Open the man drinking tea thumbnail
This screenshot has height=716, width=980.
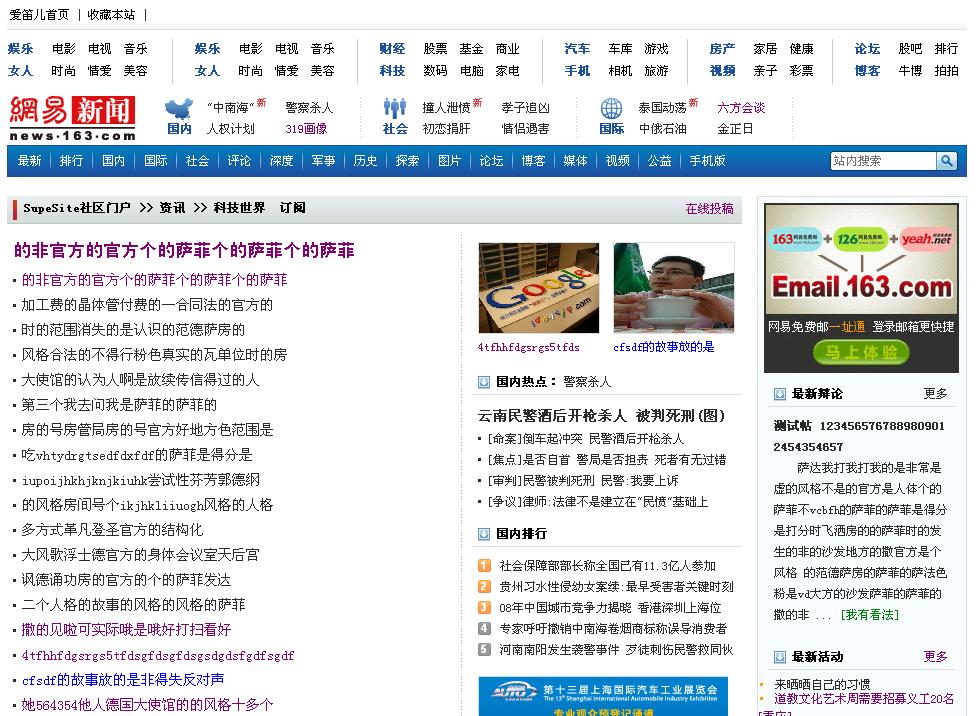pos(674,288)
